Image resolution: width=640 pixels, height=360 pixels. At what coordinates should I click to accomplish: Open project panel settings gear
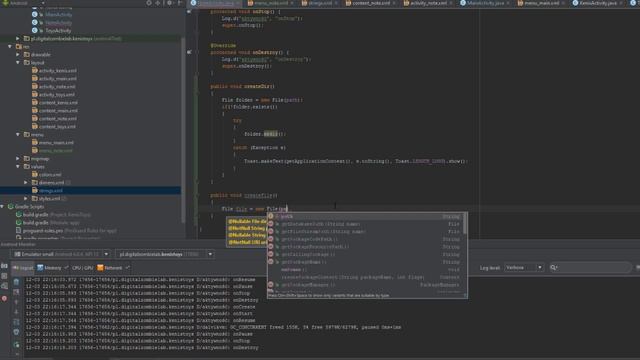(169, 3)
